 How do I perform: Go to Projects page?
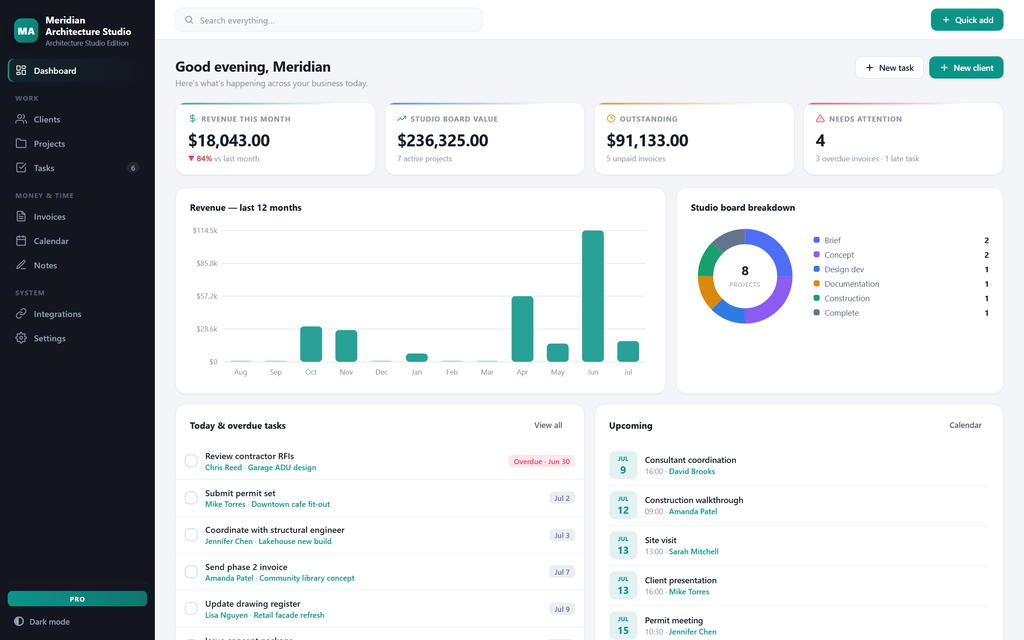coord(77,144)
